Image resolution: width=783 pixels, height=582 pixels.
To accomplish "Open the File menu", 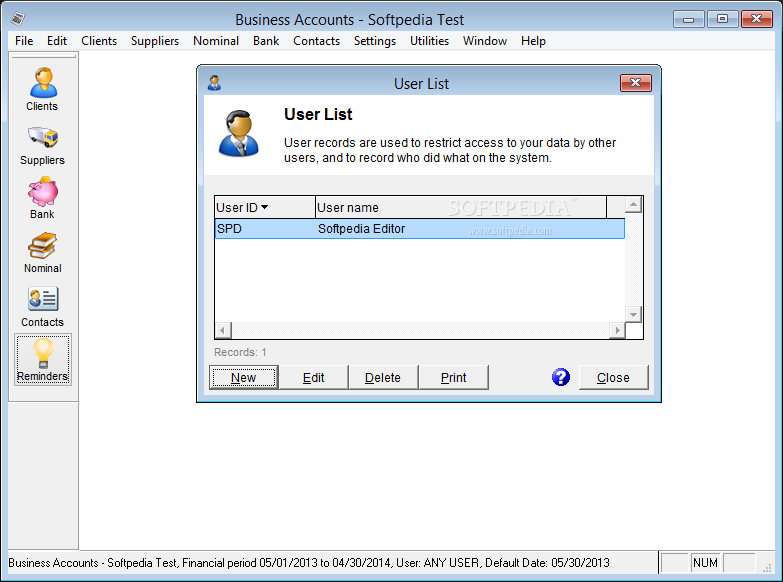I will tap(24, 41).
